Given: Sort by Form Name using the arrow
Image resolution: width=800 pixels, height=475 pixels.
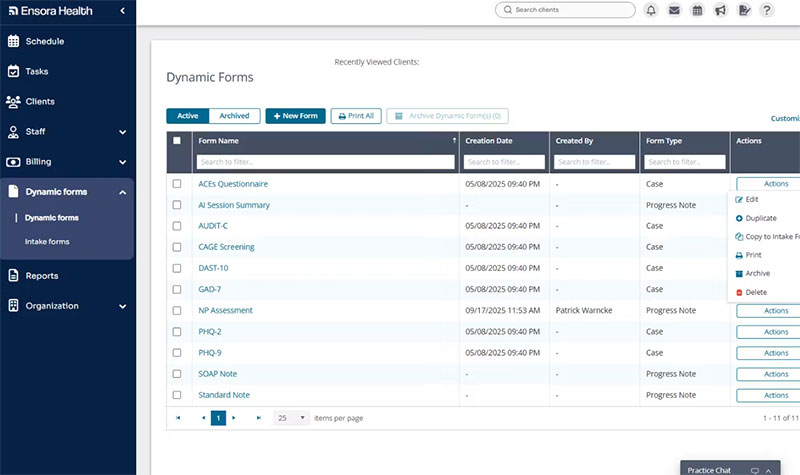Looking at the screenshot, I should (454, 140).
